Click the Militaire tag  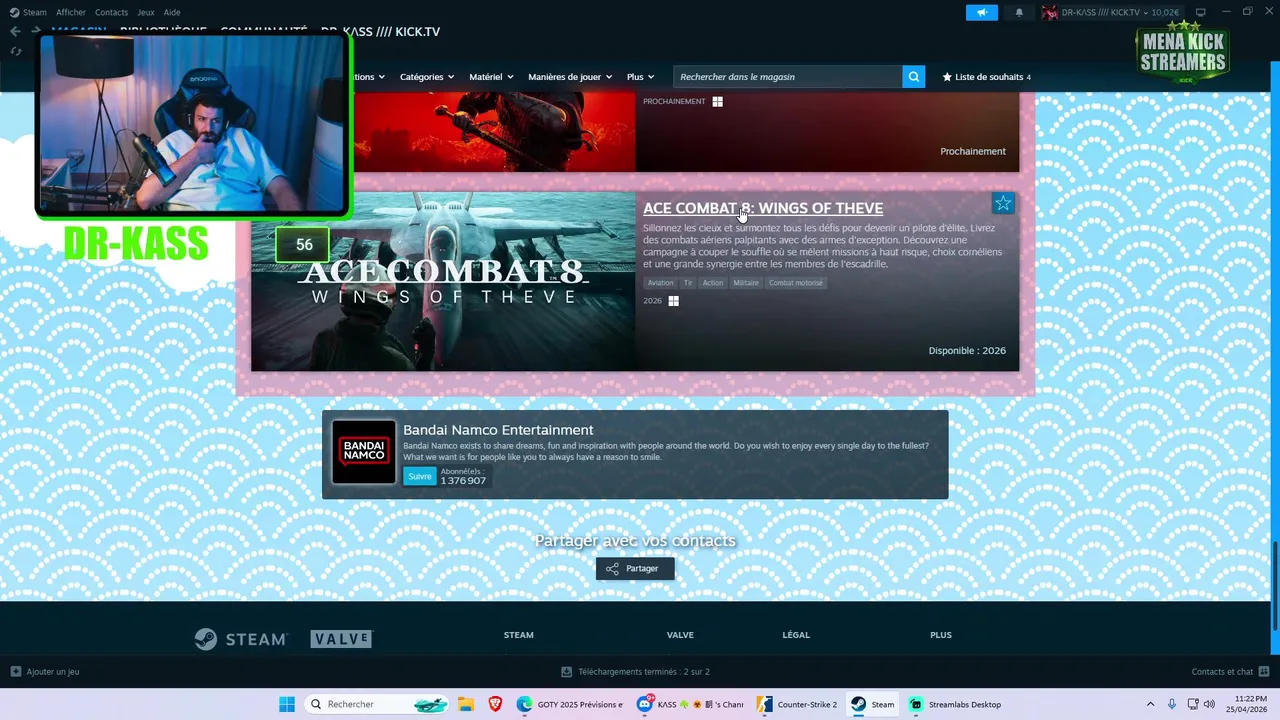click(746, 283)
